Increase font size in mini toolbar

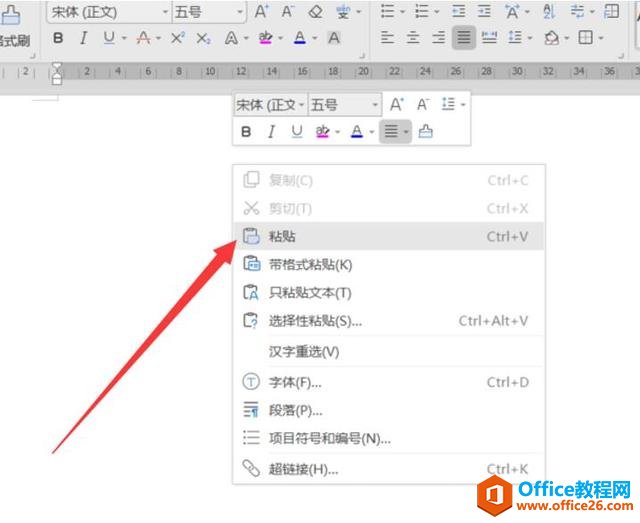pos(396,105)
